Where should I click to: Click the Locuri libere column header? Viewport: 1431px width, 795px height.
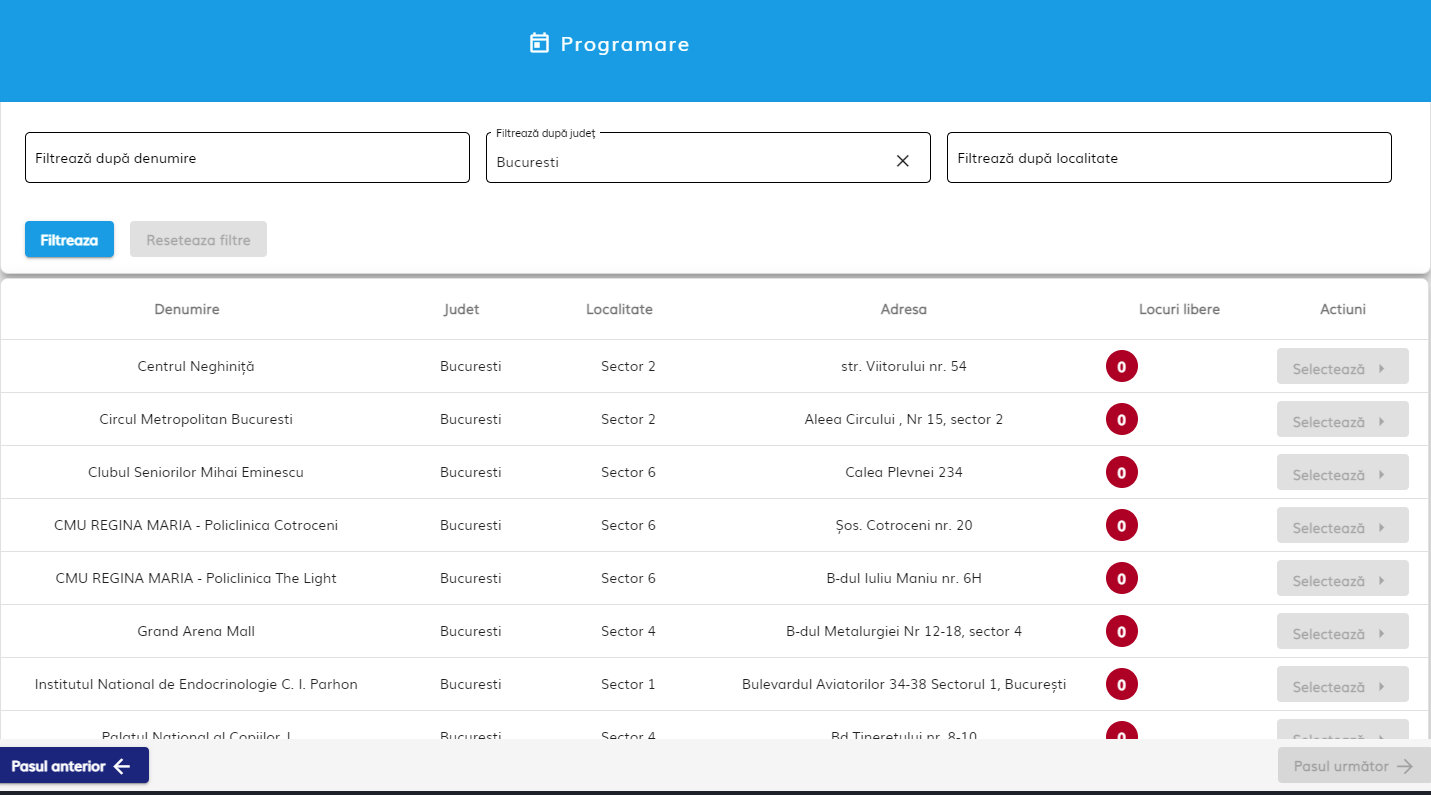1179,309
